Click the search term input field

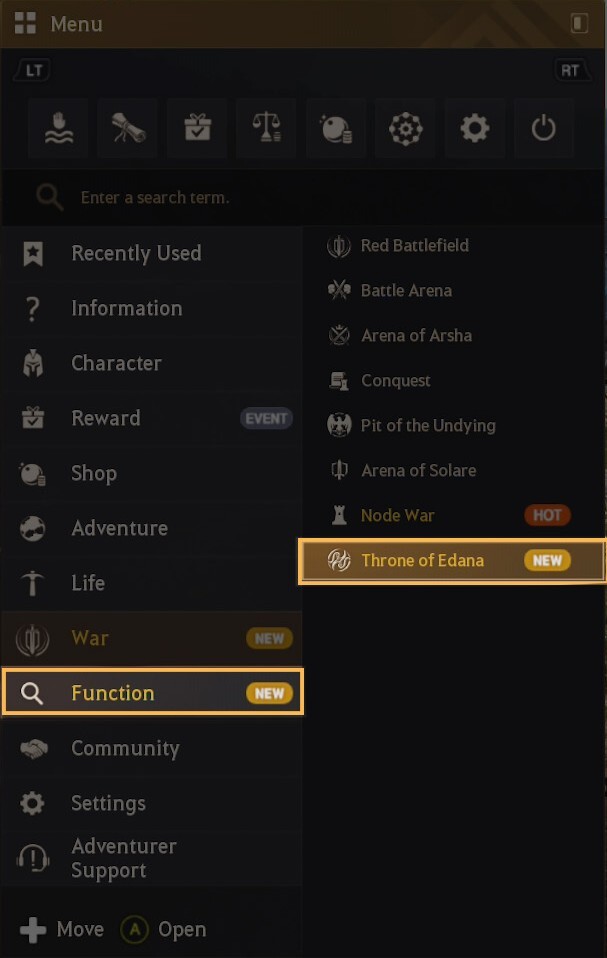300,197
